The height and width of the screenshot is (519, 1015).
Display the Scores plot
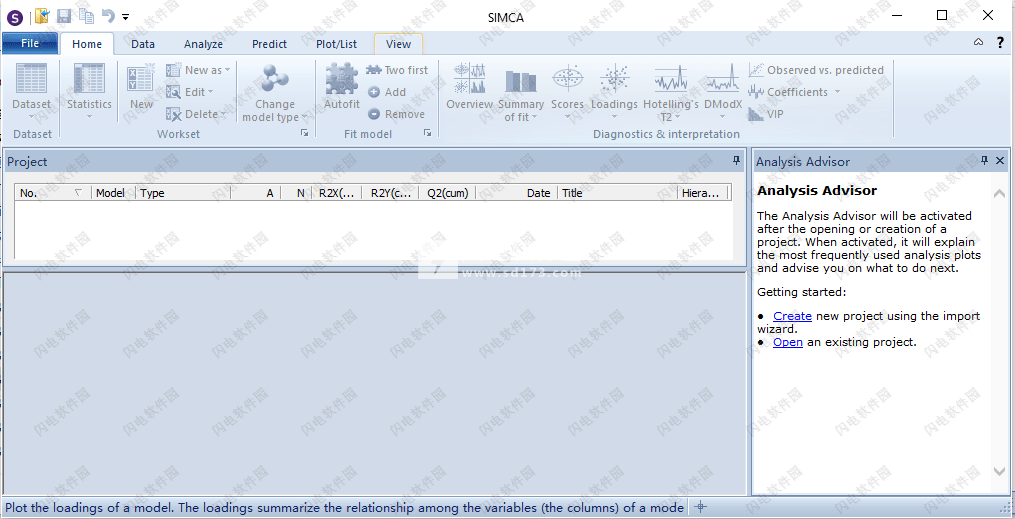click(567, 91)
